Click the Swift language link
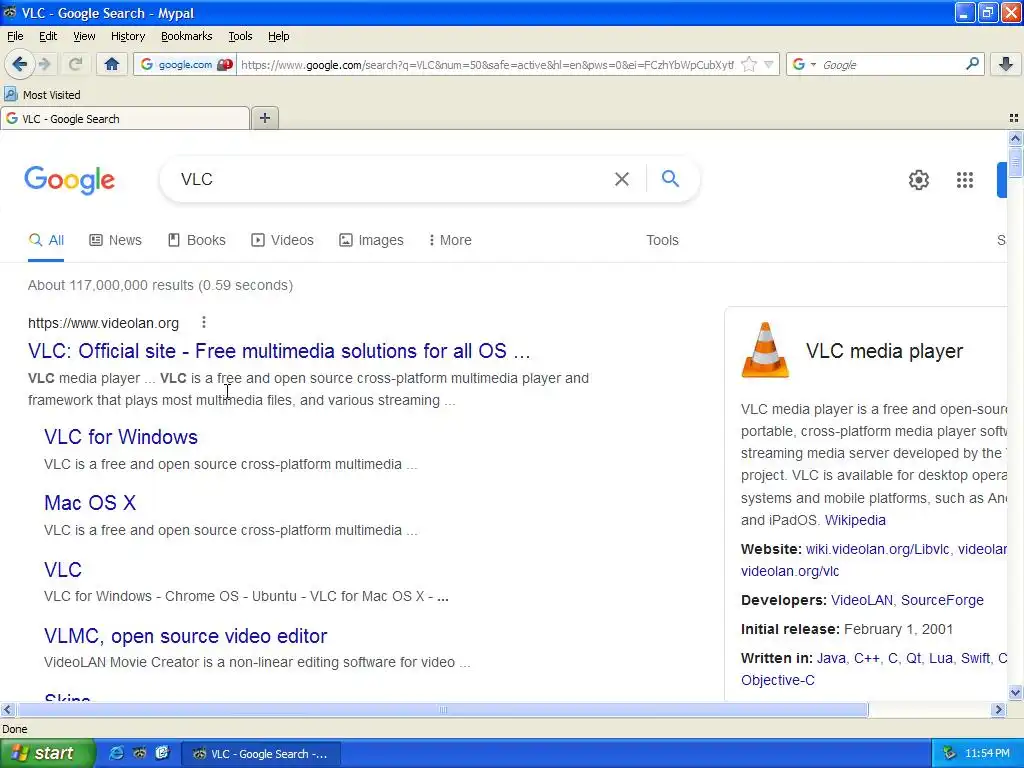Viewport: 1024px width, 768px height. tap(975, 658)
